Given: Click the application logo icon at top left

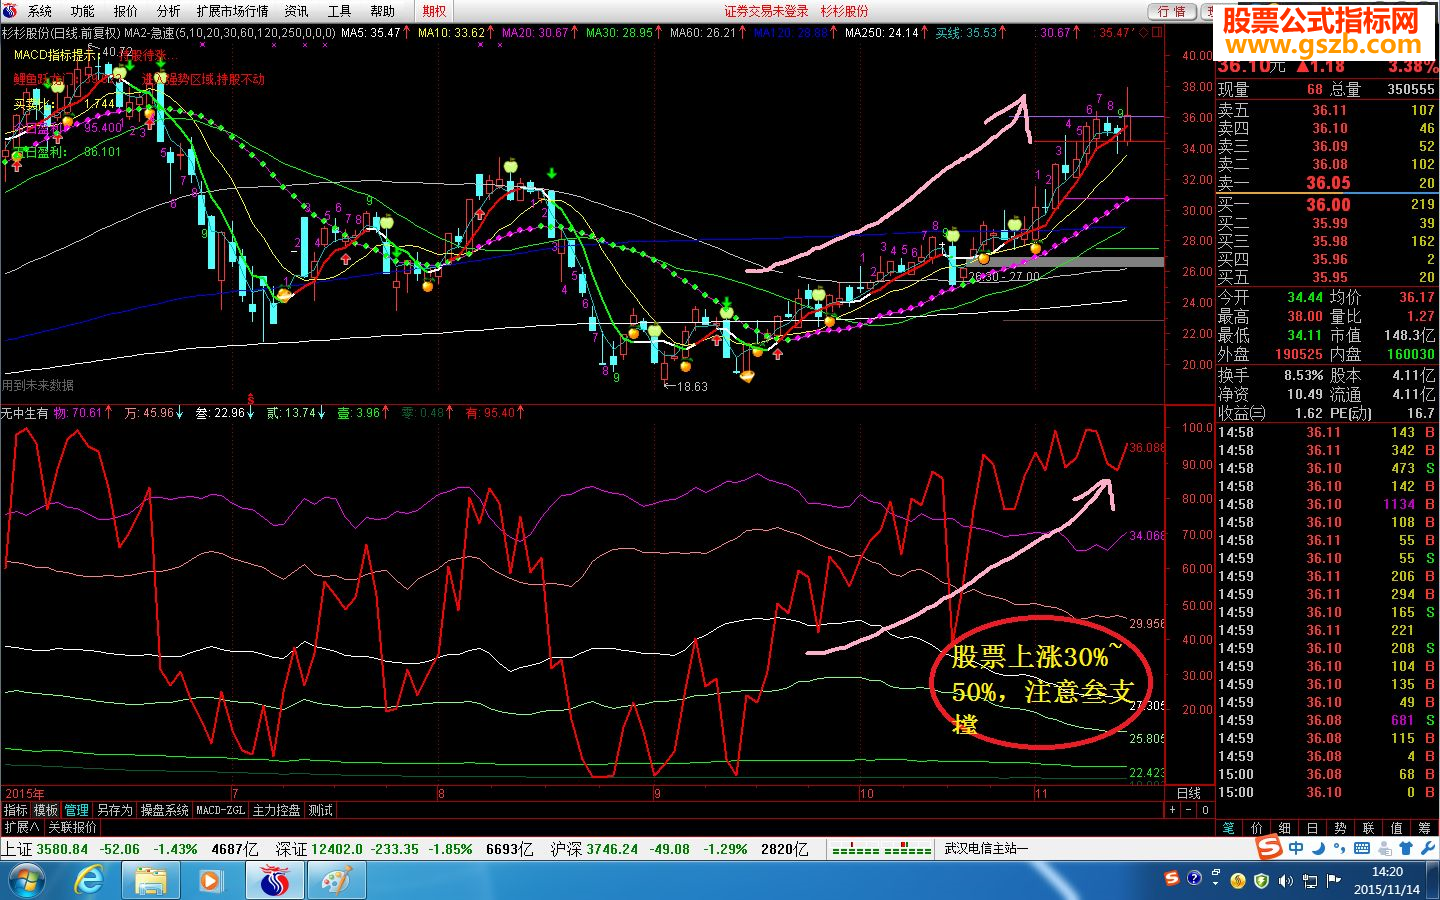Looking at the screenshot, I should (11, 11).
